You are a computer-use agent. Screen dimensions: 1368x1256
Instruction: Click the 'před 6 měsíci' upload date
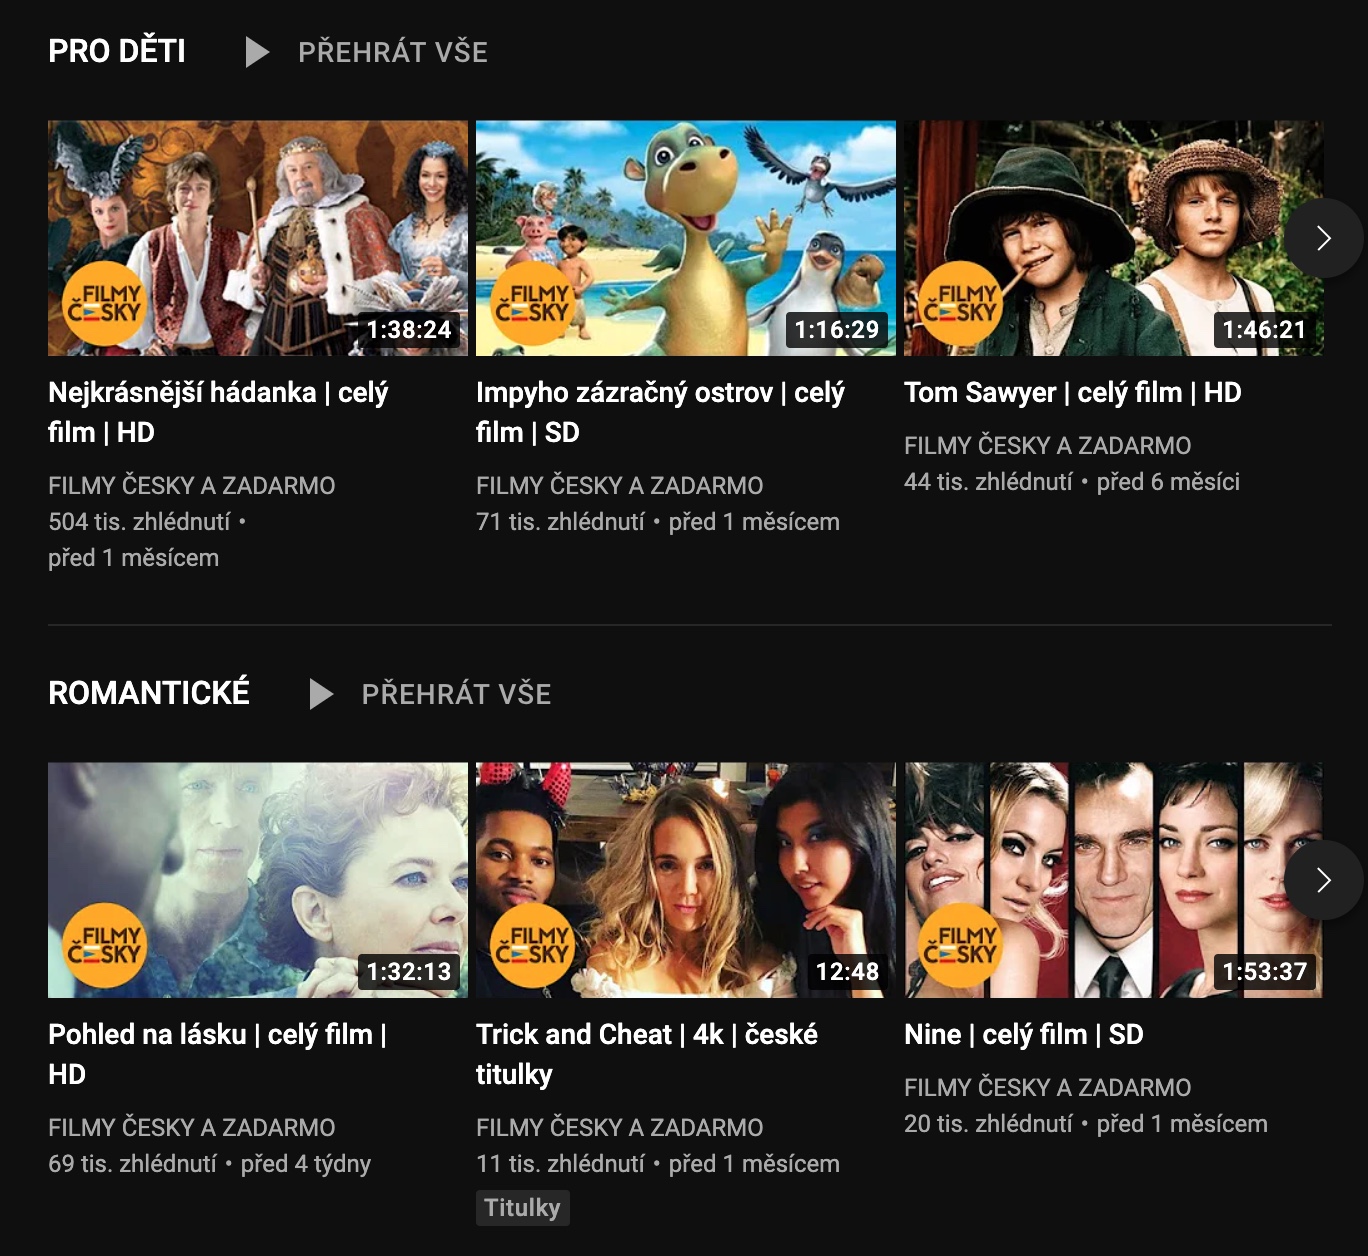[1168, 482]
